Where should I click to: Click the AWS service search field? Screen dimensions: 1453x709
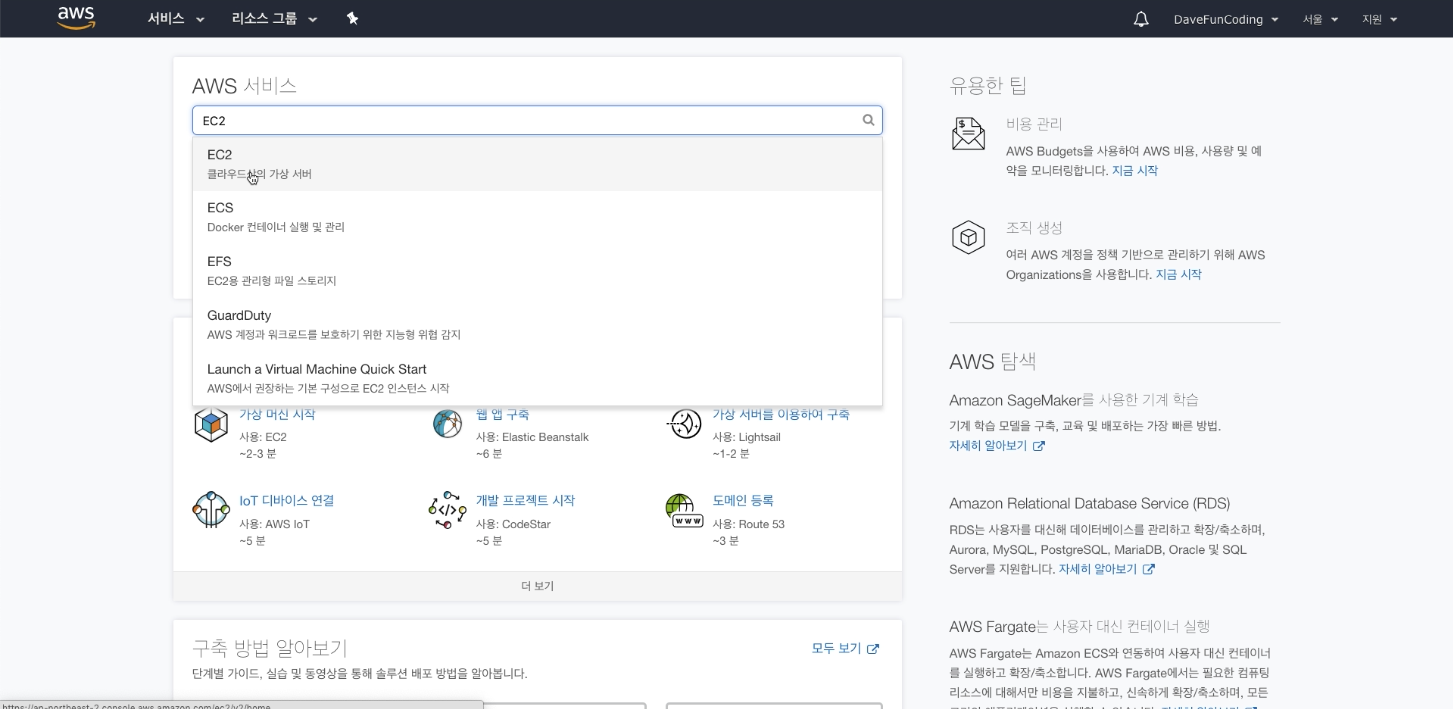pyautogui.click(x=537, y=120)
